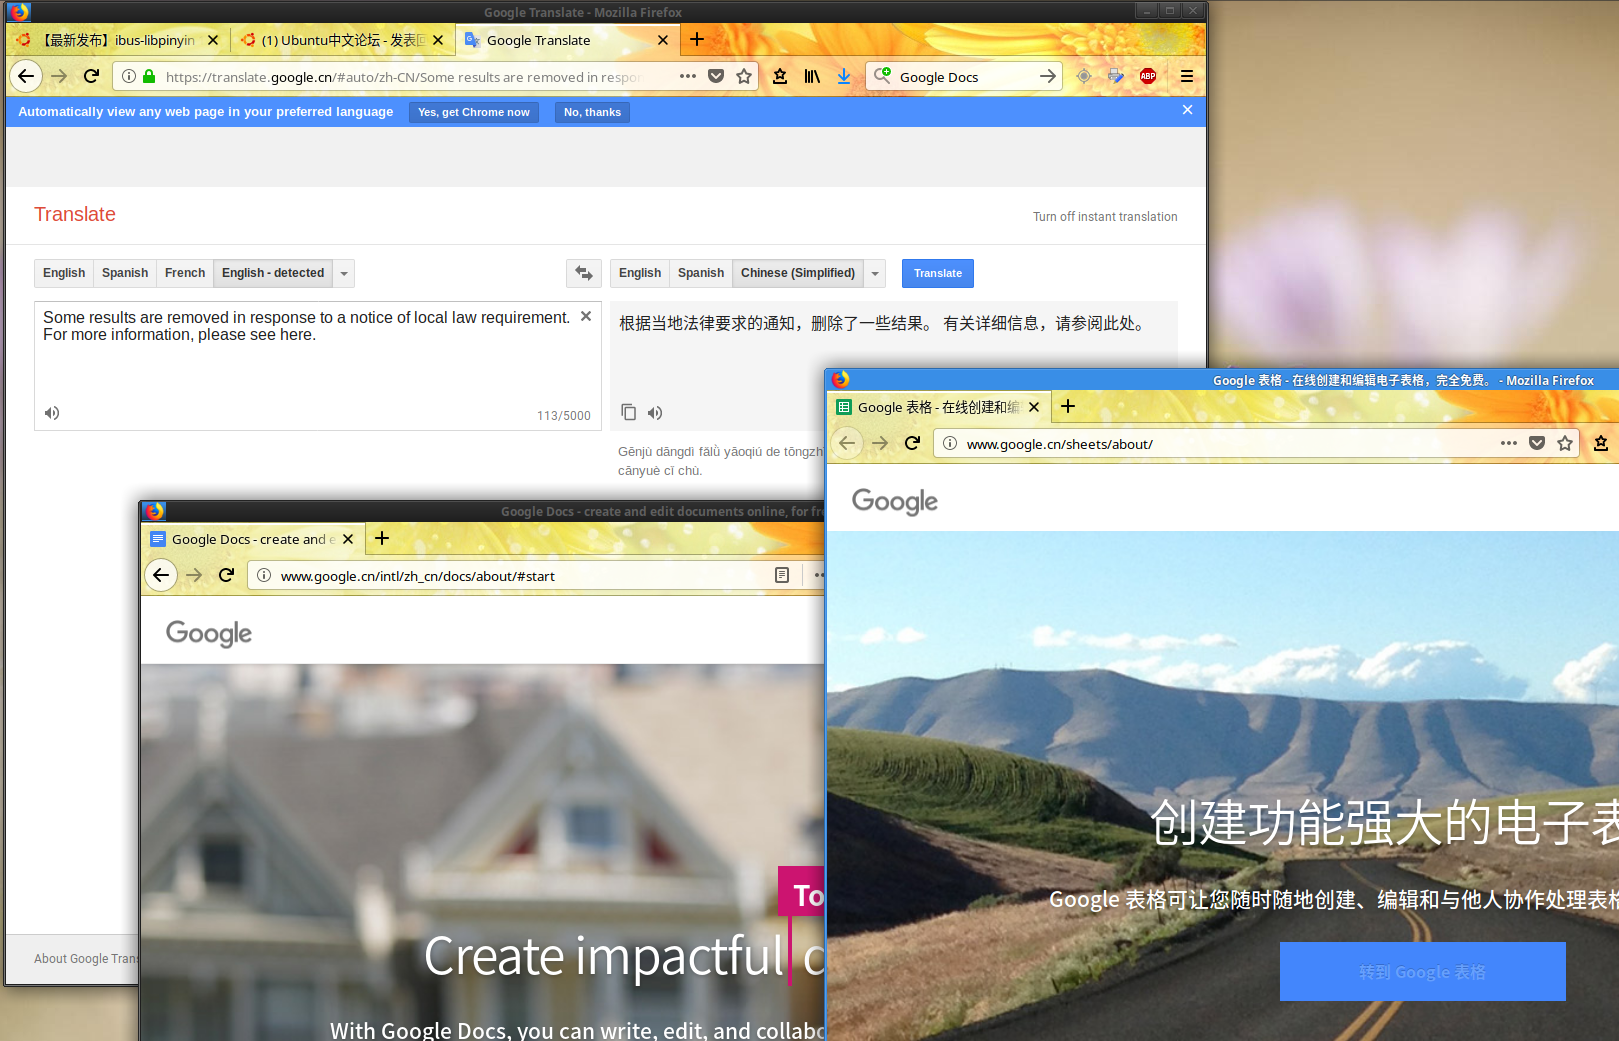The width and height of the screenshot is (1619, 1041).
Task: Save Sheets page to Pocket
Action: coord(1537,443)
